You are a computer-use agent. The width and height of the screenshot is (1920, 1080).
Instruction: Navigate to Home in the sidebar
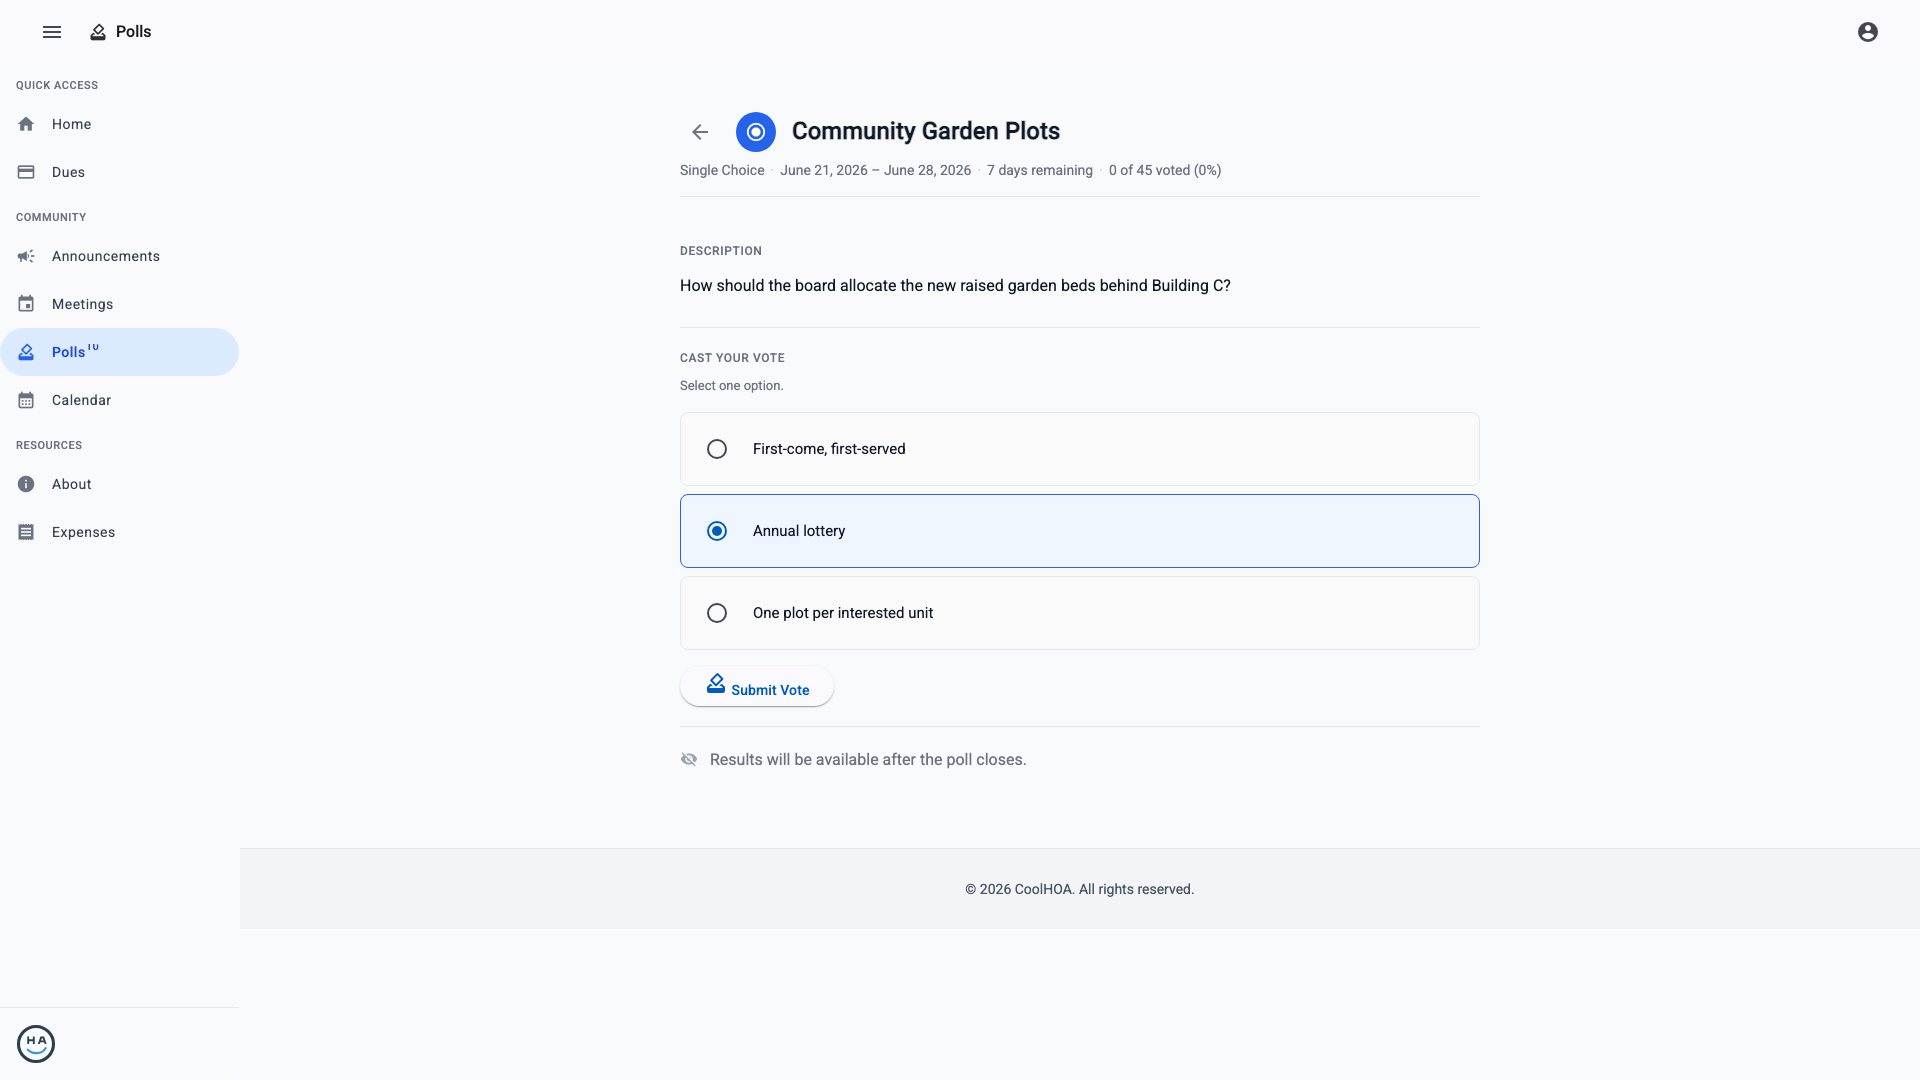119,124
